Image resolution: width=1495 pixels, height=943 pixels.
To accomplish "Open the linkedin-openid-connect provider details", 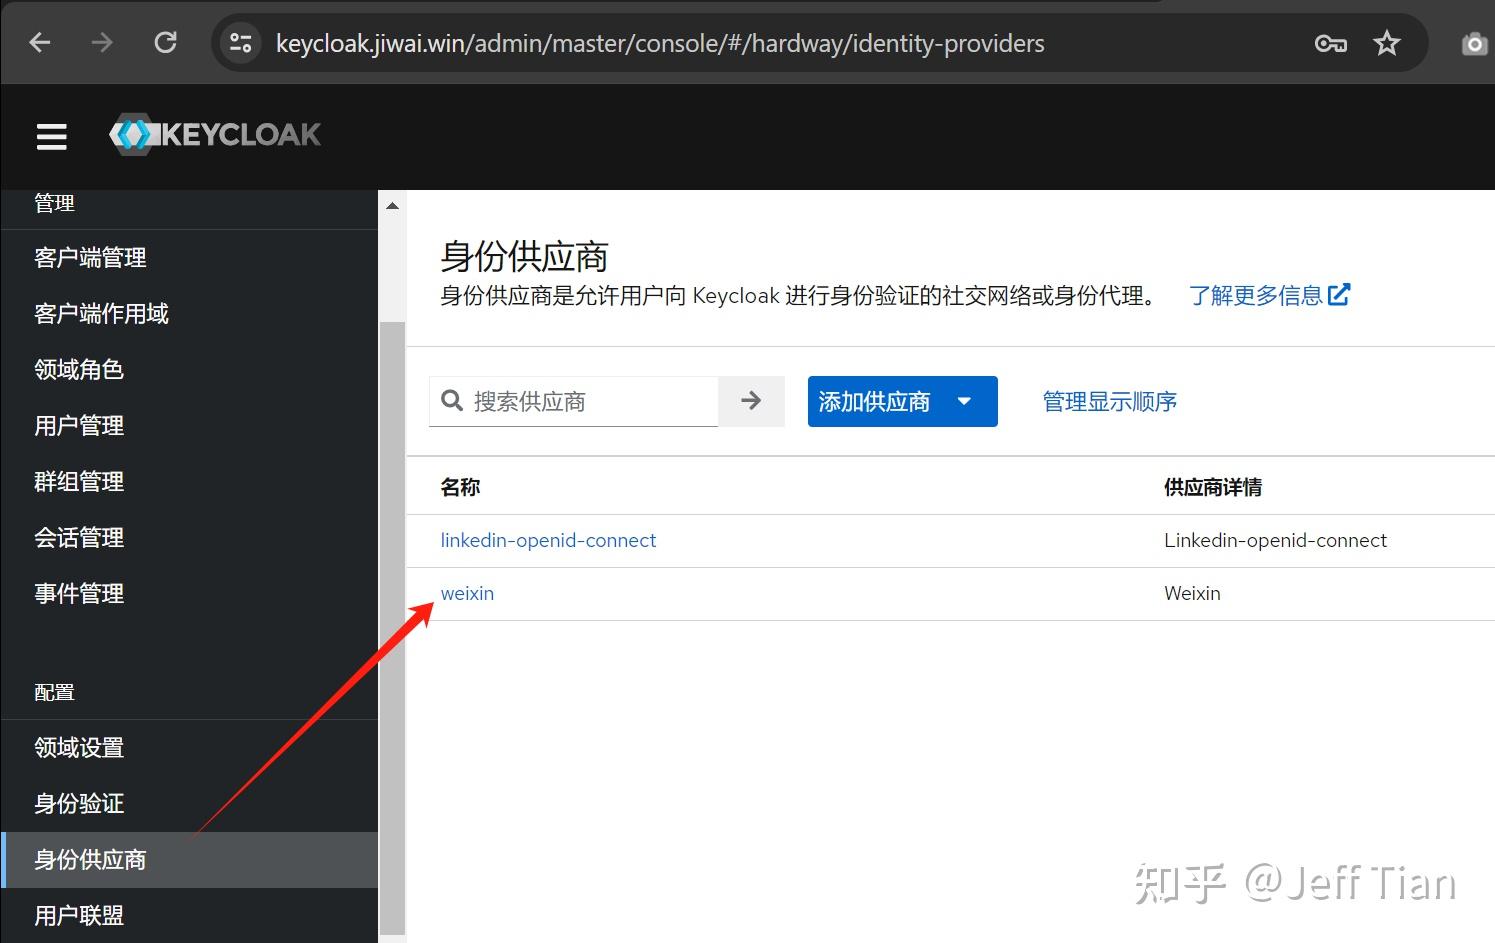I will (548, 540).
